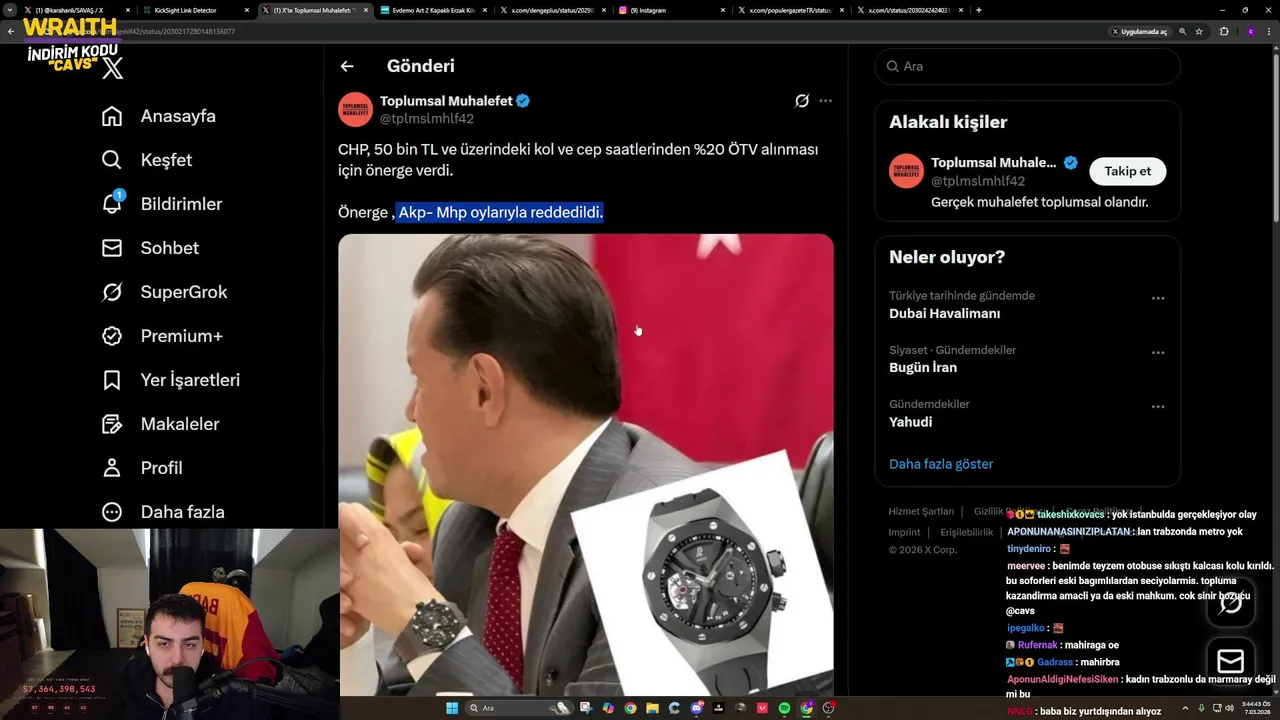Go back using the Gönderi arrow
The width and height of the screenshot is (1280, 720).
(x=347, y=66)
